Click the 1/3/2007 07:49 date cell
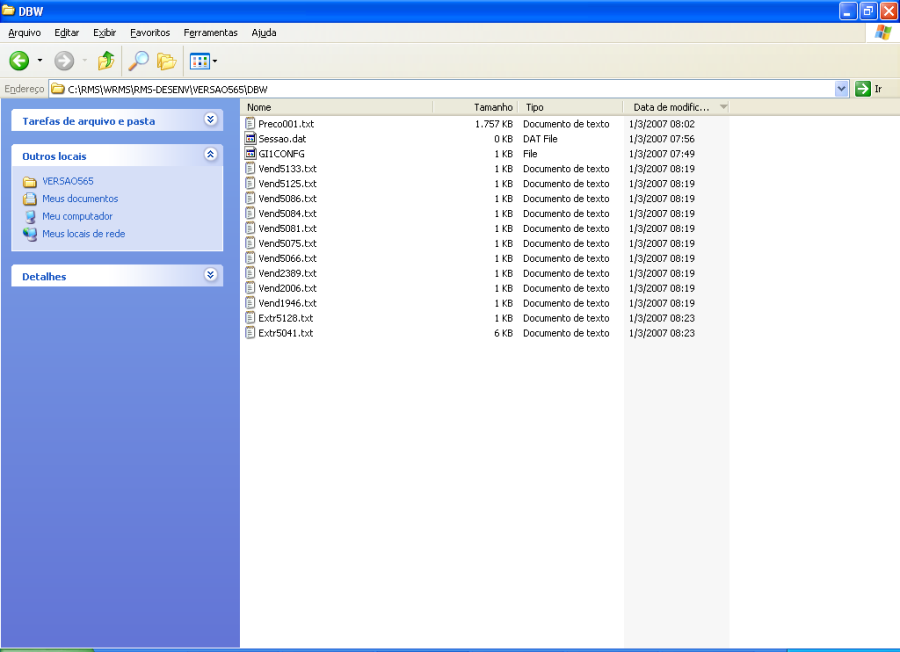 (662, 154)
